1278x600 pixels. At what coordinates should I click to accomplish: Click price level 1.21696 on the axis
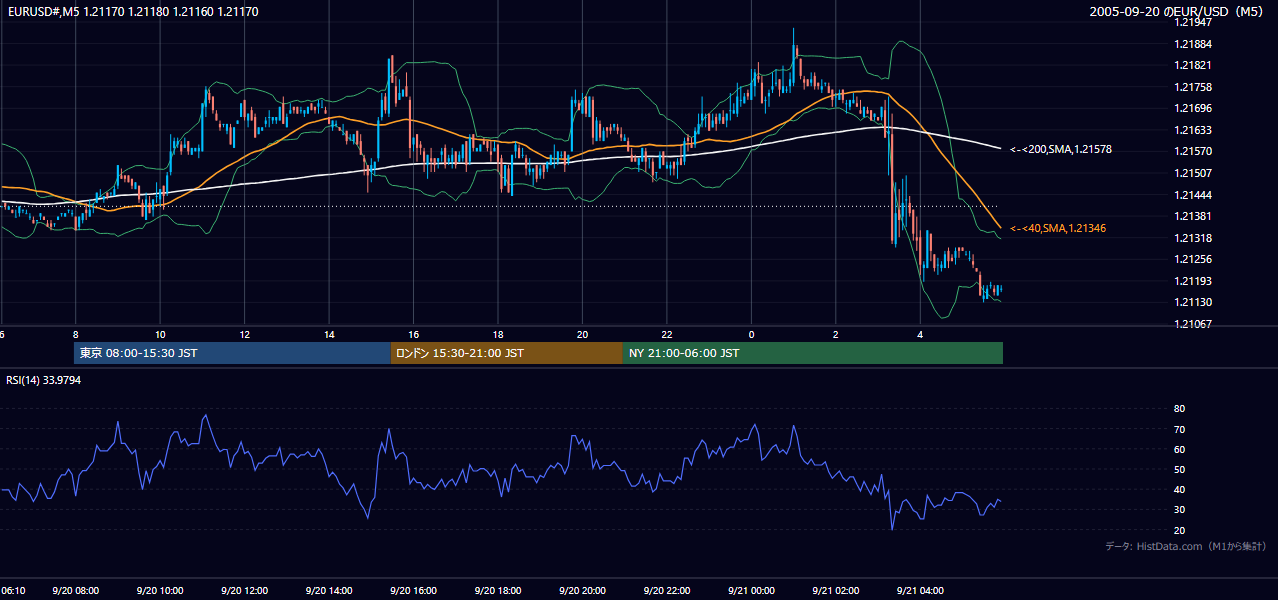point(1191,108)
